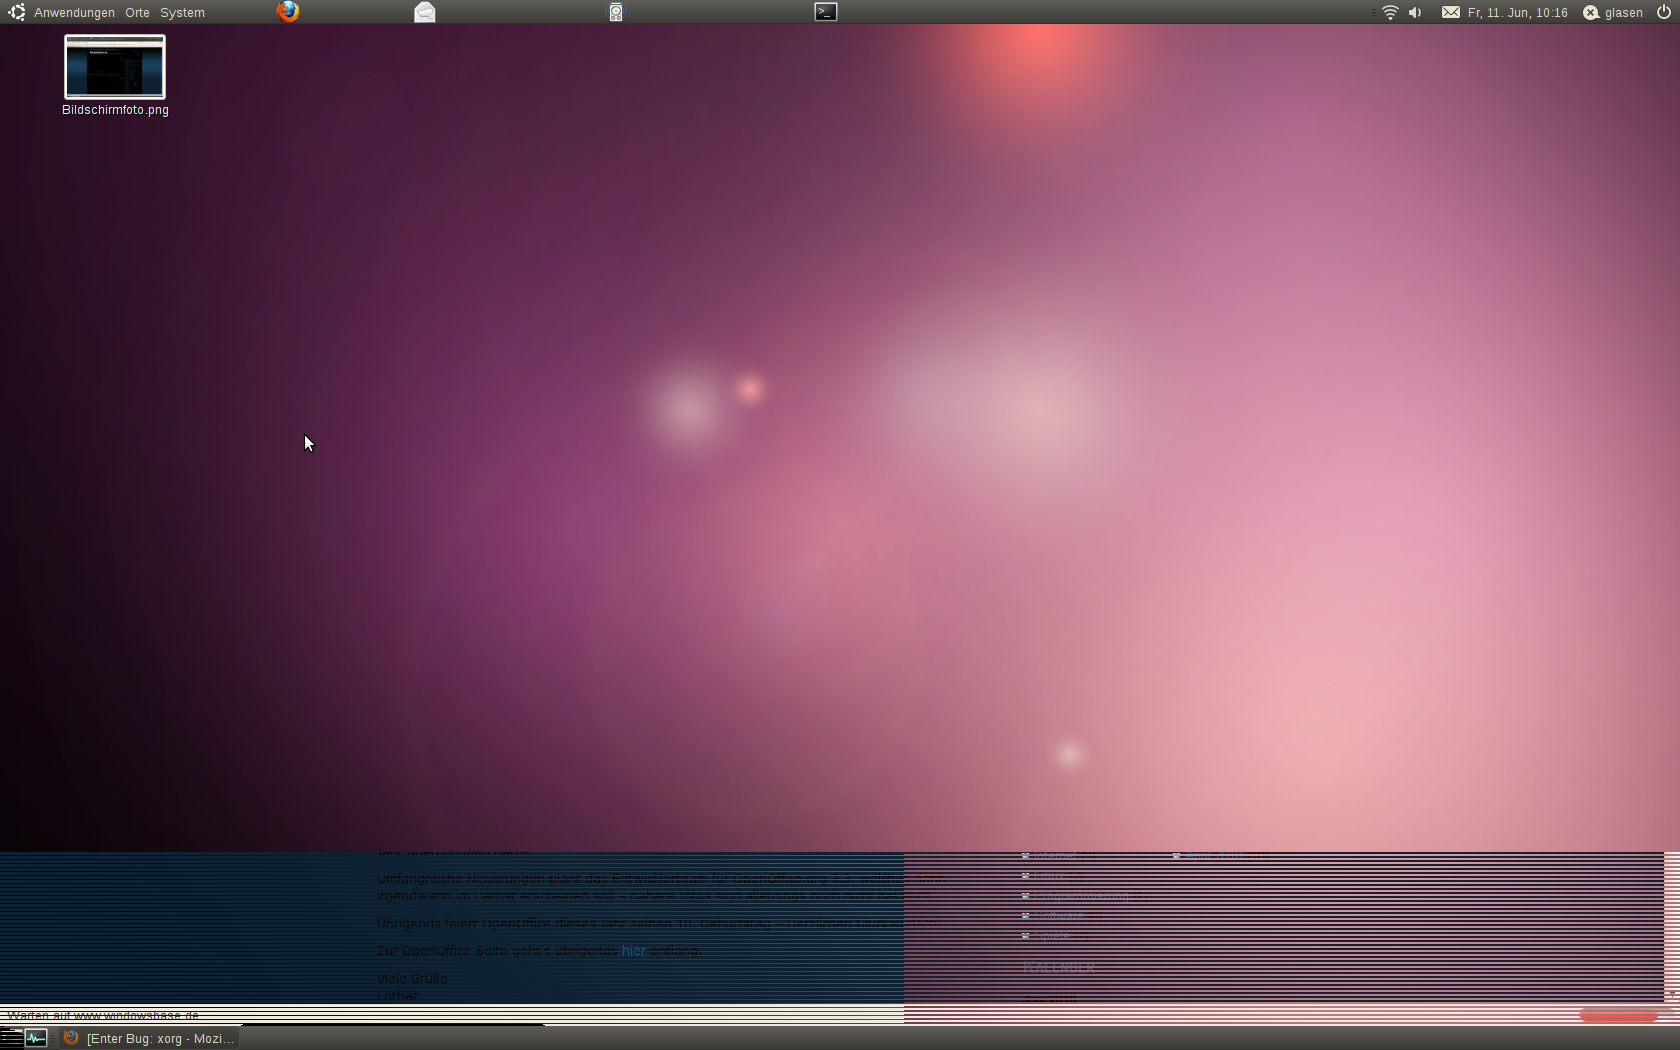Launch the Terminal from the top panel

(826, 12)
